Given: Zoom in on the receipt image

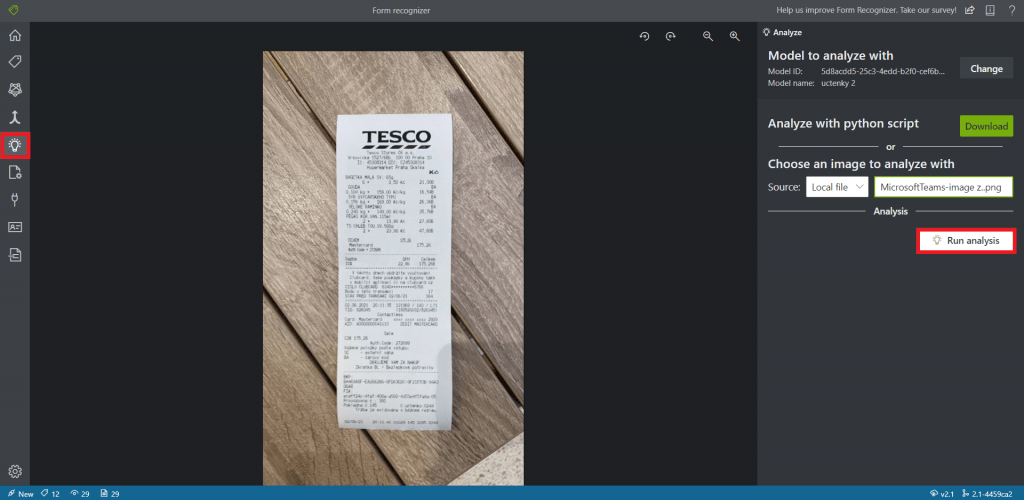Looking at the screenshot, I should (734, 36).
